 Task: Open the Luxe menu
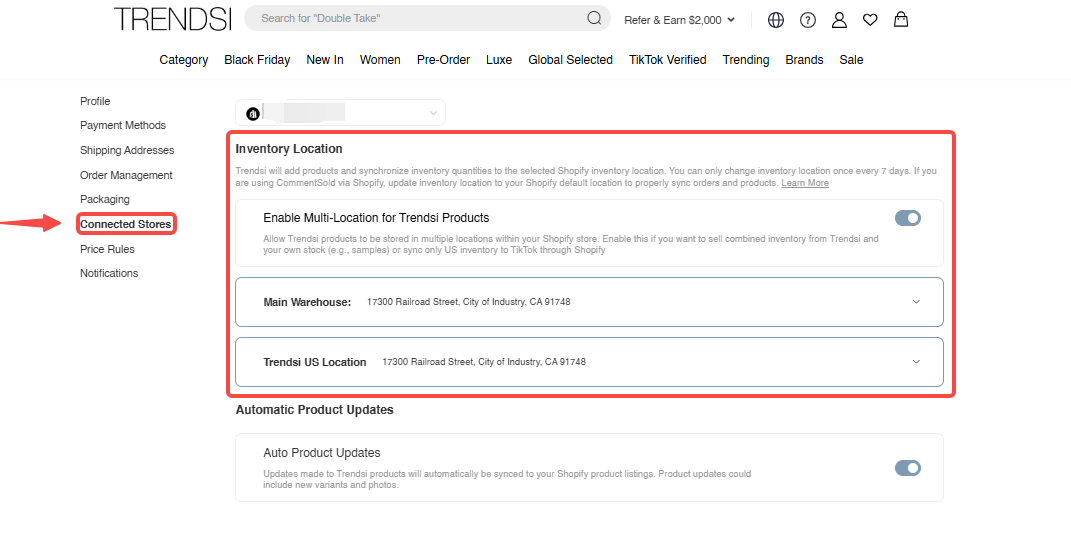click(499, 59)
